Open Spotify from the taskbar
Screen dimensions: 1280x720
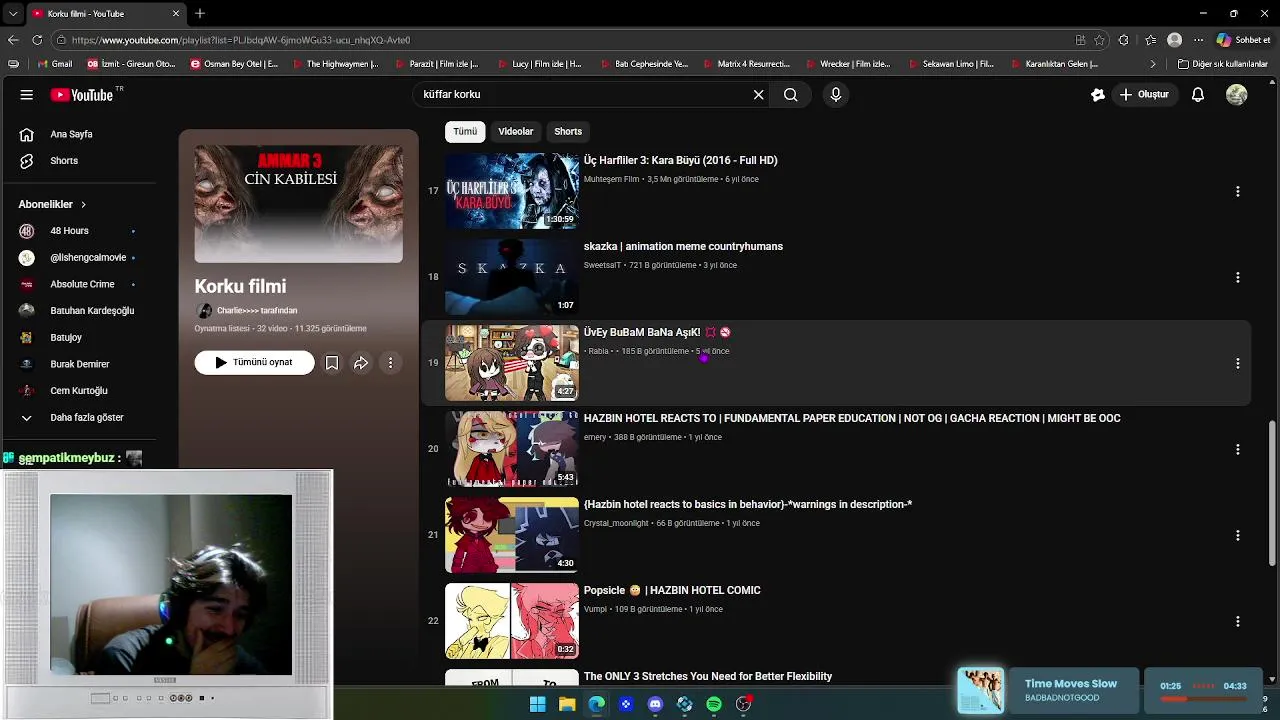[714, 704]
